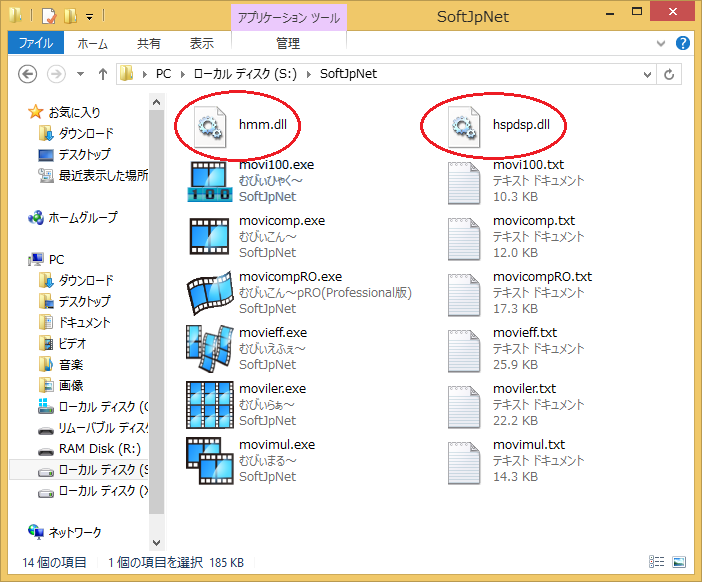Image resolution: width=702 pixels, height=582 pixels.
Task: Select the movimul.txt document icon
Action: coord(464,463)
